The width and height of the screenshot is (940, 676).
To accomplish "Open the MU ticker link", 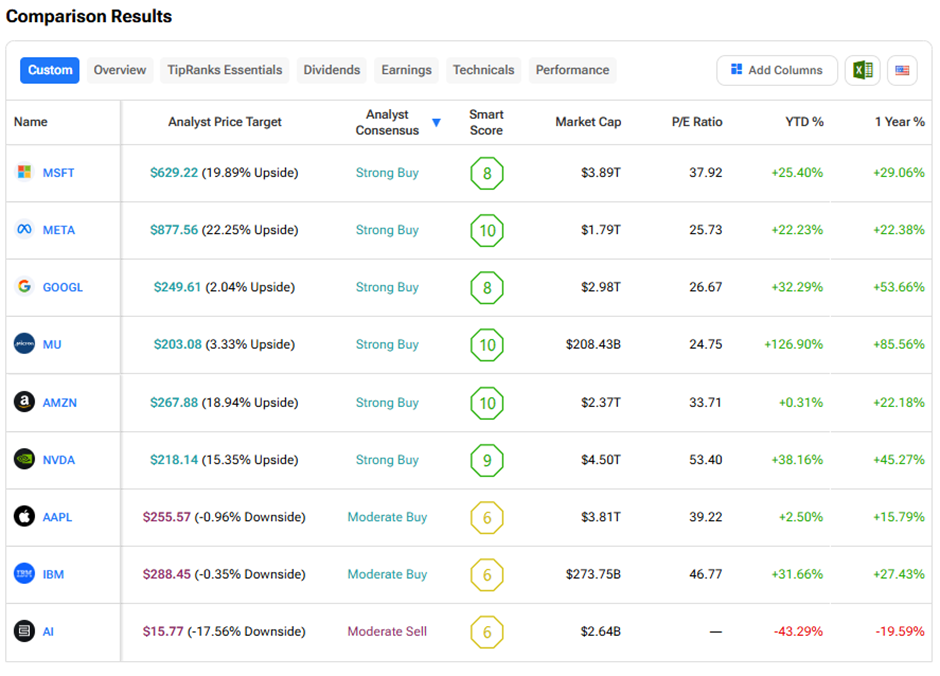I will pos(52,344).
